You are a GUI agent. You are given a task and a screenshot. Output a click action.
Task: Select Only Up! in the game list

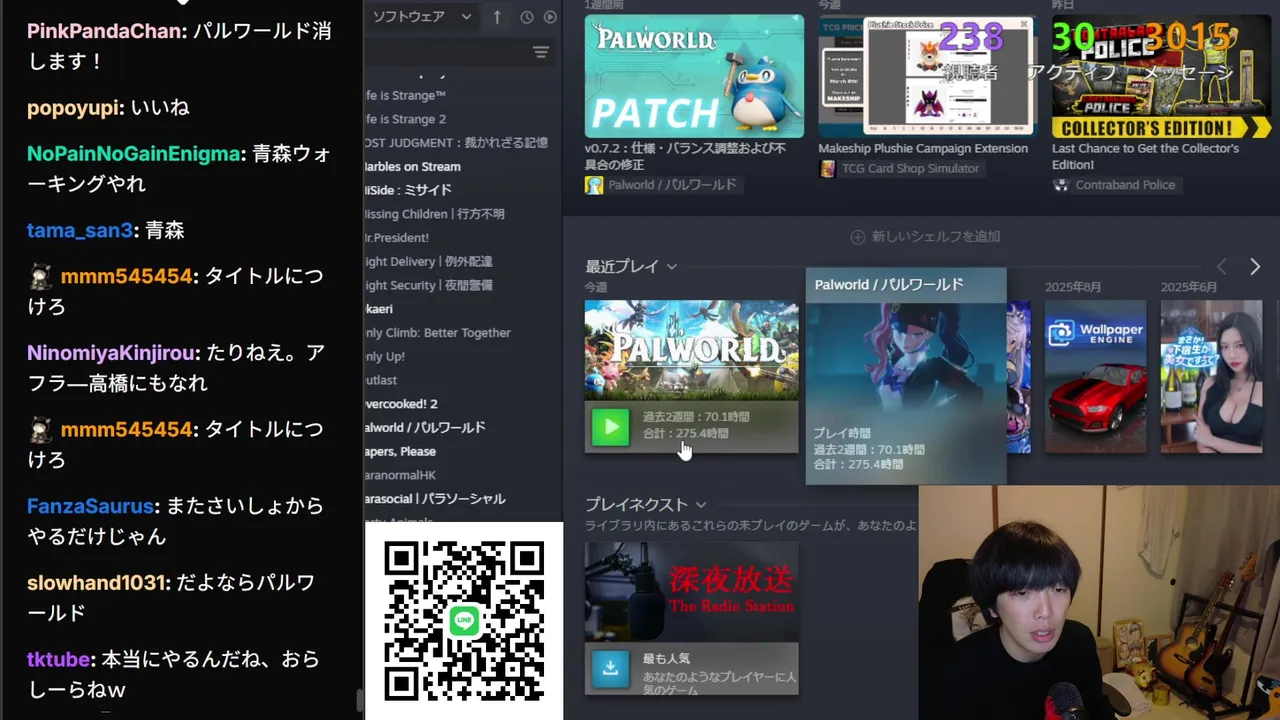(x=384, y=356)
